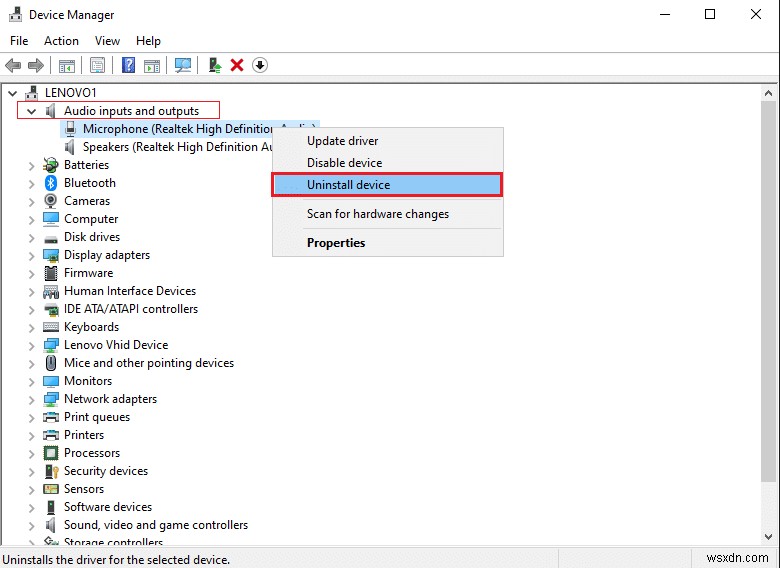Collapse the LENOVO1 root node
The image size is (780, 568).
12,93
